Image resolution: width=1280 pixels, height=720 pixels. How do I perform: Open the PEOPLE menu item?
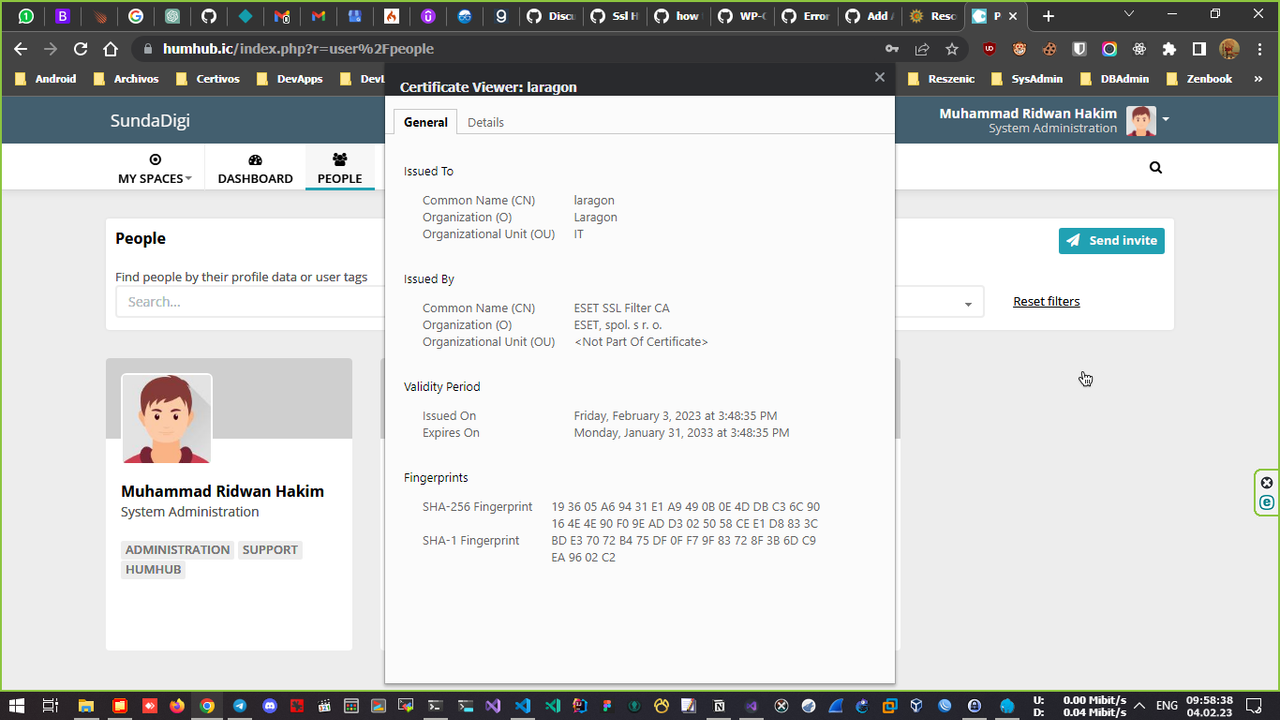click(339, 168)
